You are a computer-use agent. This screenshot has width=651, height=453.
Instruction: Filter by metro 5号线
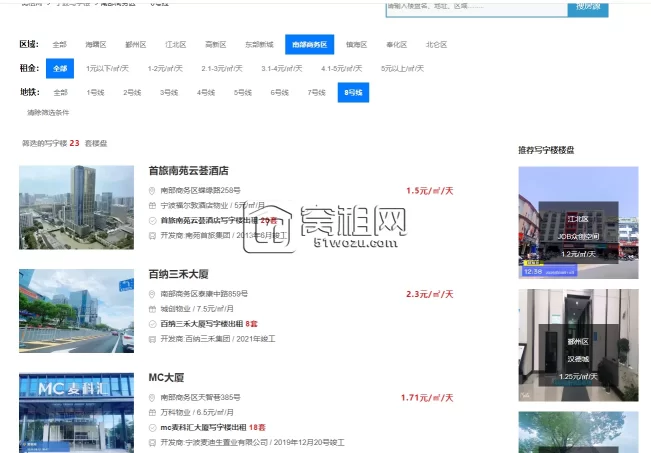(243, 93)
